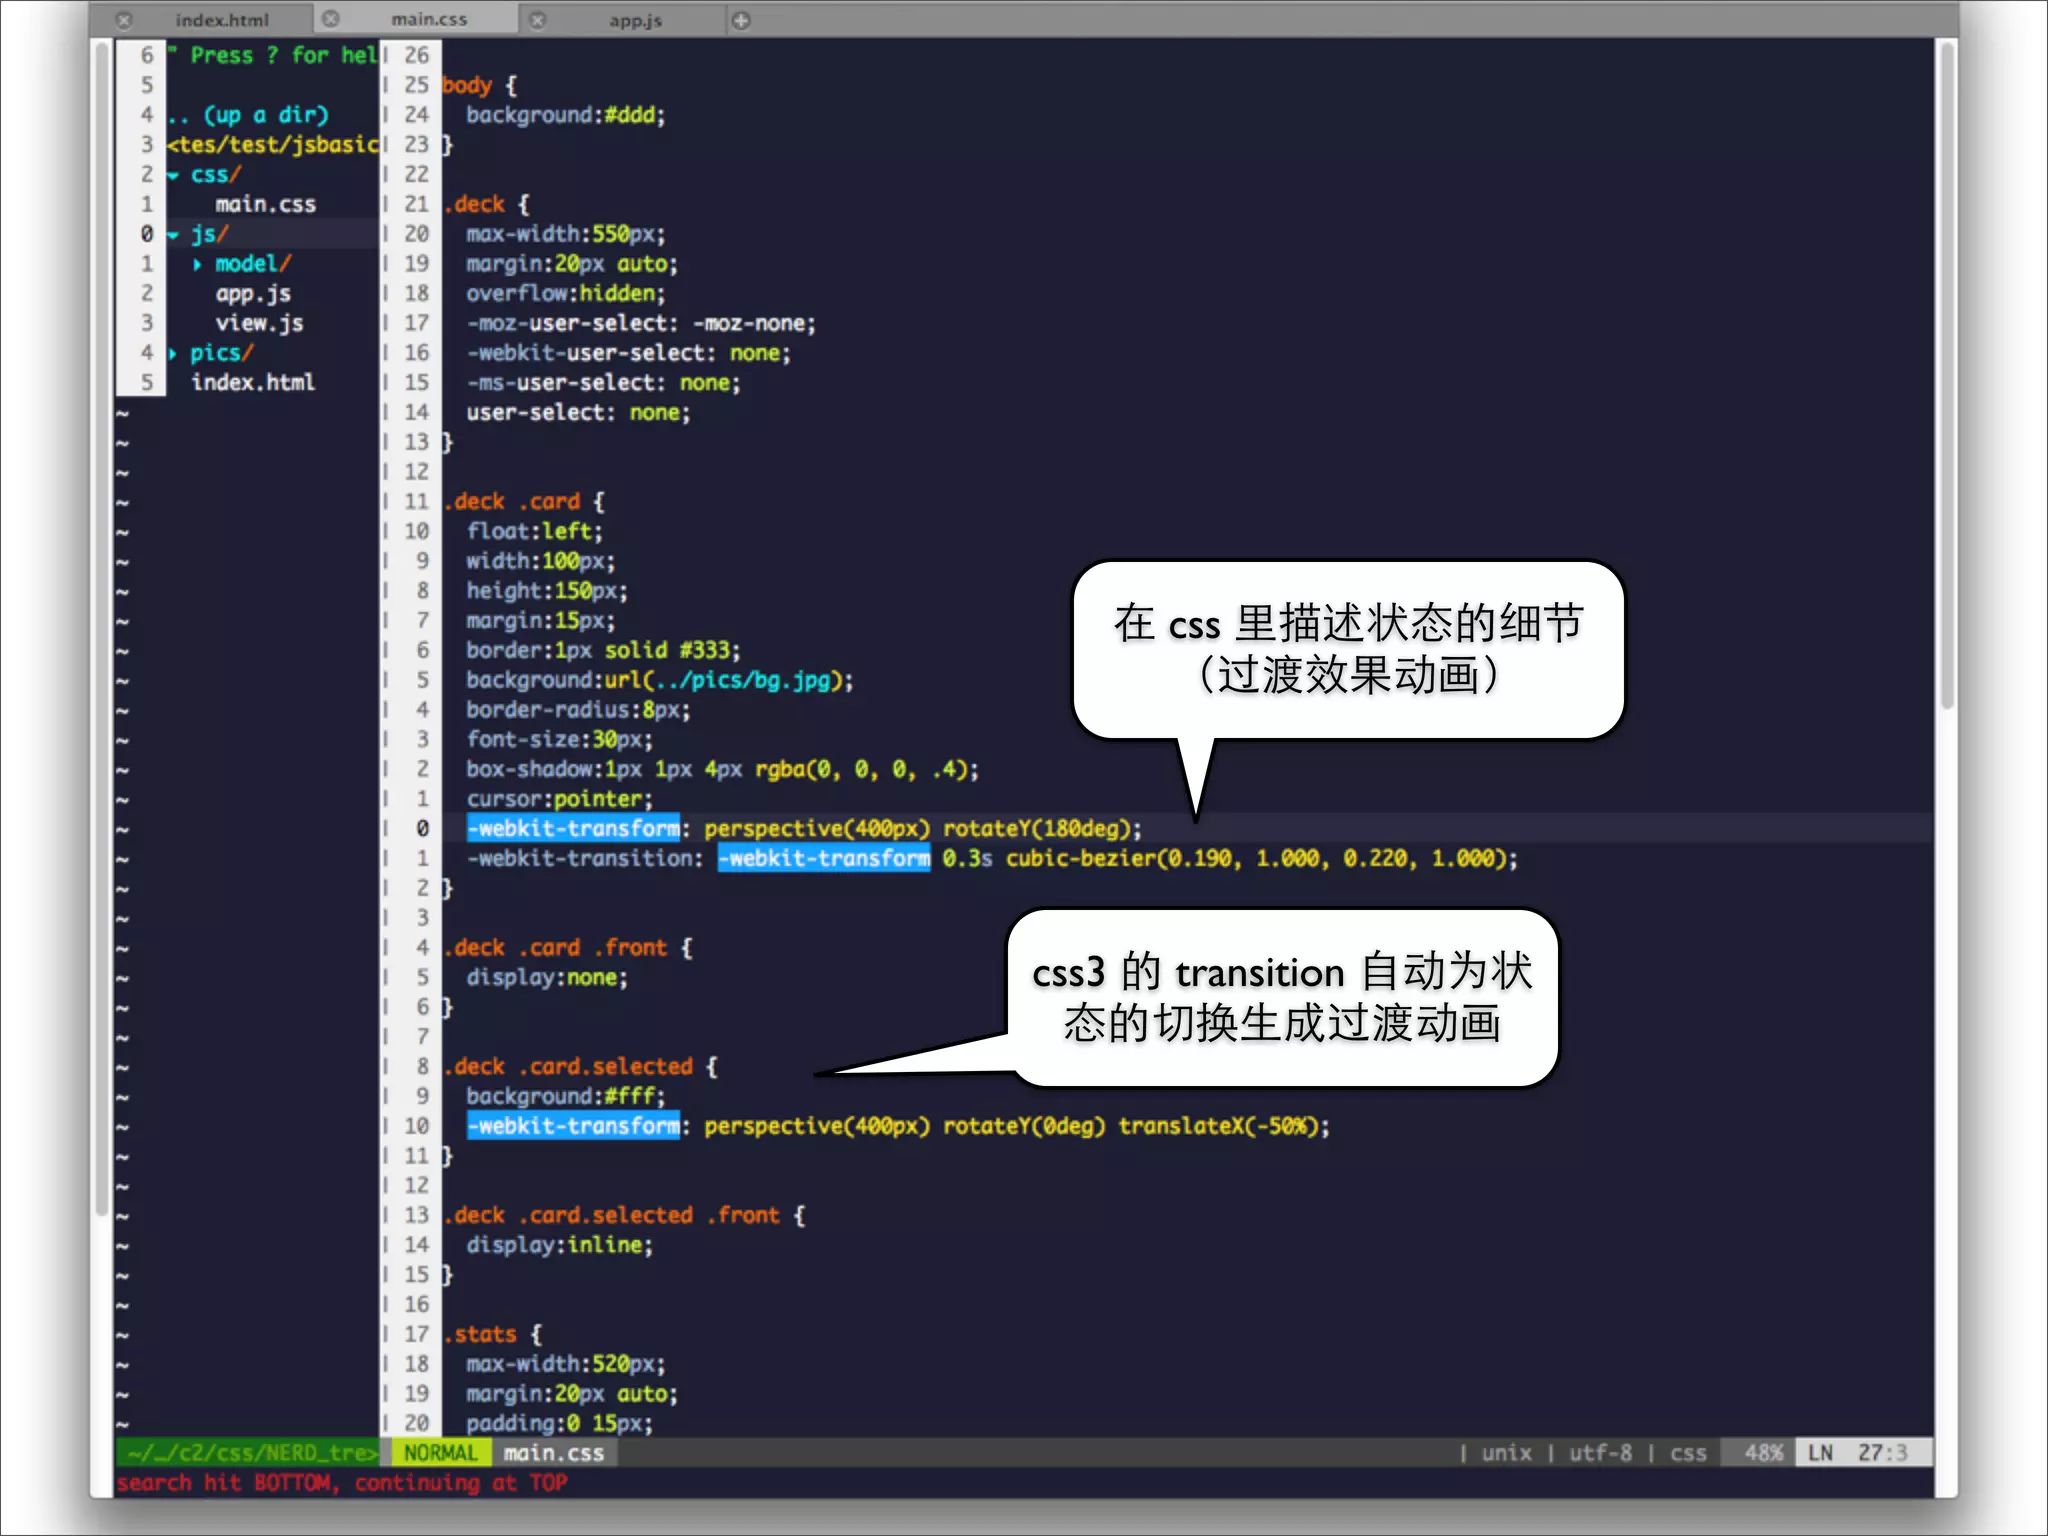Open index.html in the file tree
This screenshot has height=1536, width=2048.
pyautogui.click(x=253, y=382)
